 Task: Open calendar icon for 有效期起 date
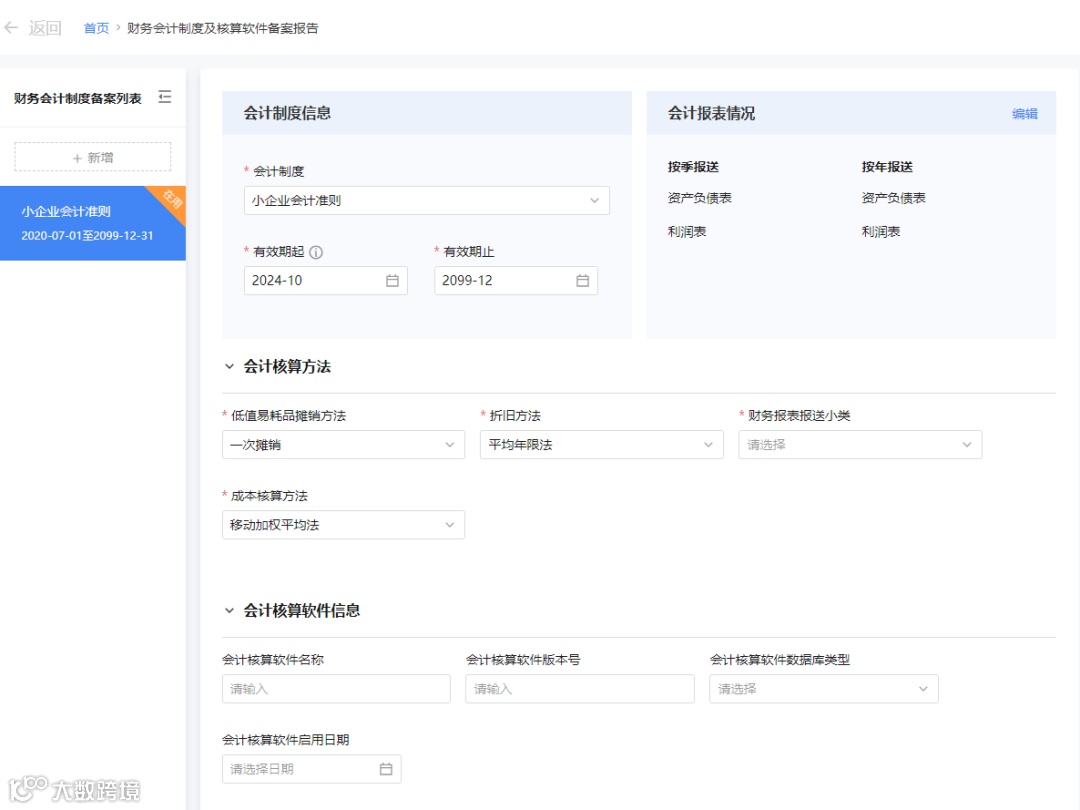(x=392, y=280)
